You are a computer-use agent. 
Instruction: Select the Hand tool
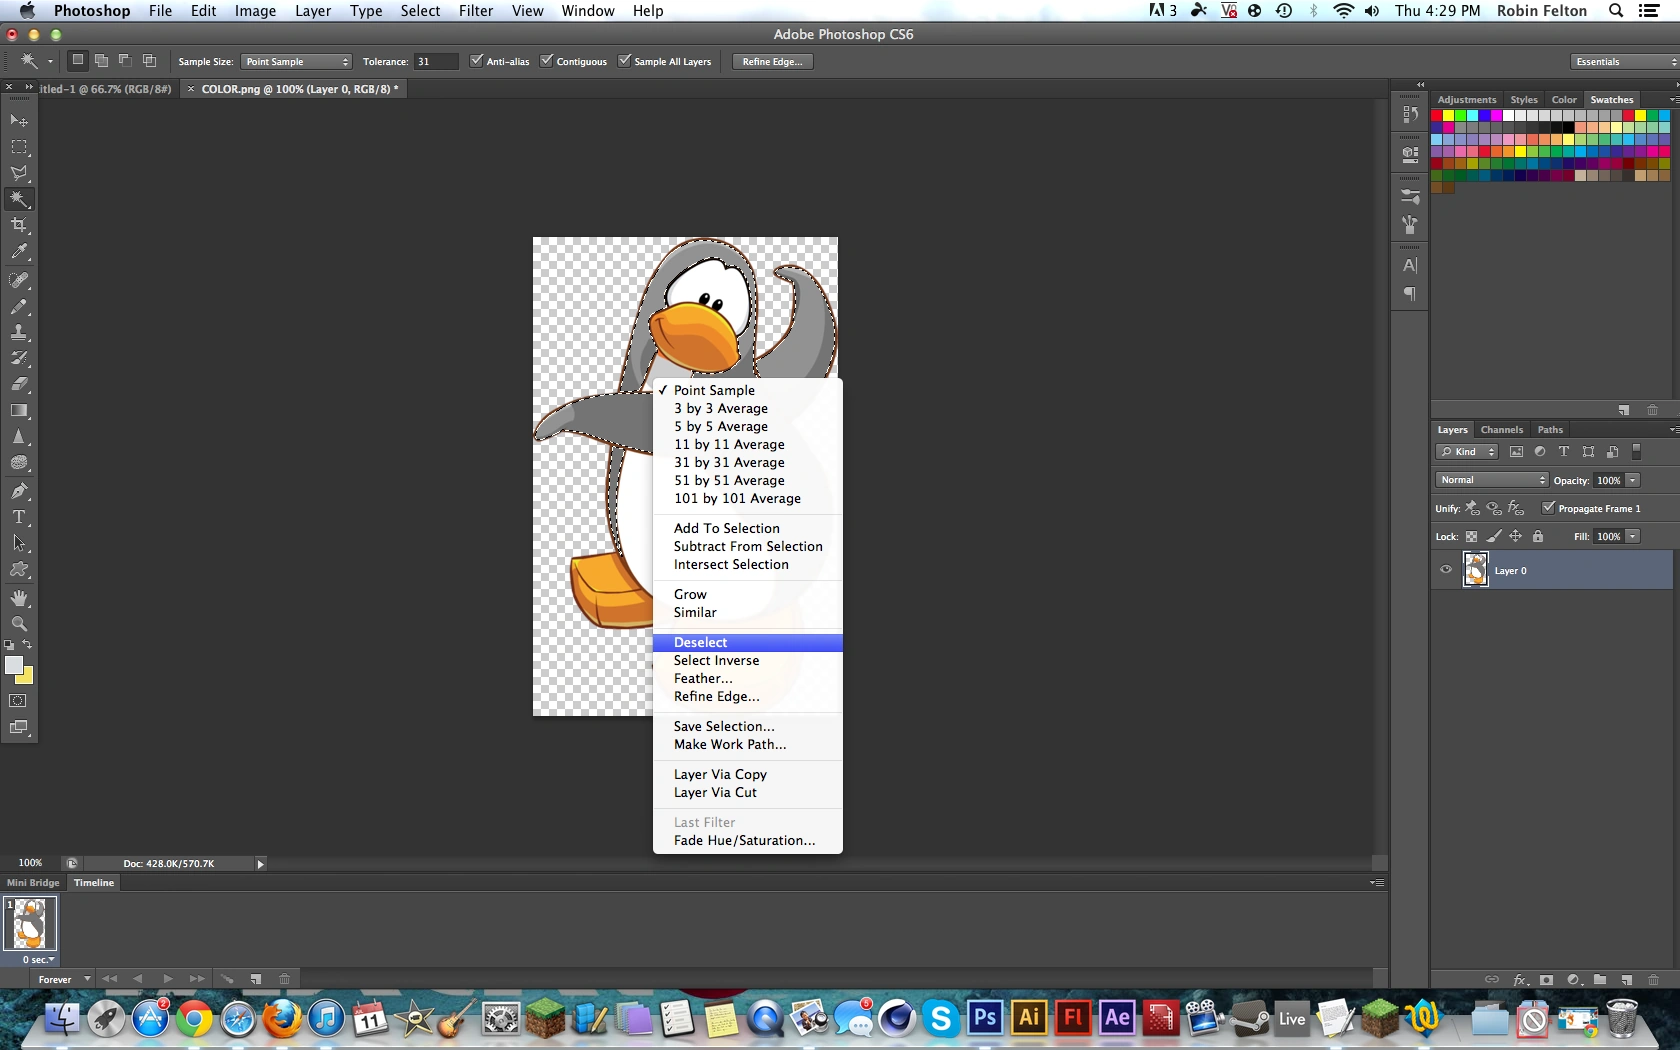pos(19,598)
